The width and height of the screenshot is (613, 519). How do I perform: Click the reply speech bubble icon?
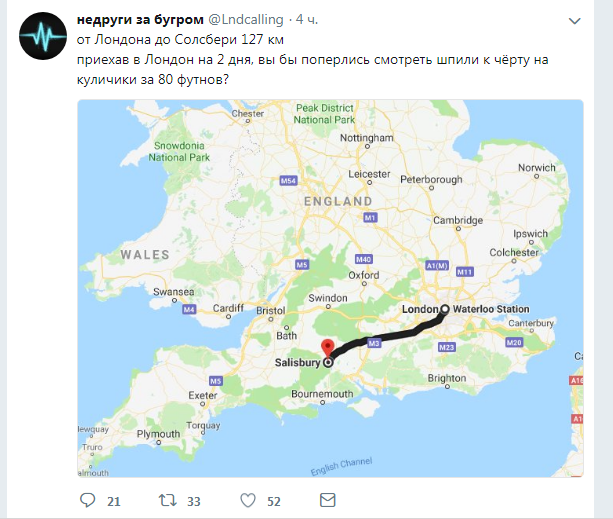tap(88, 500)
